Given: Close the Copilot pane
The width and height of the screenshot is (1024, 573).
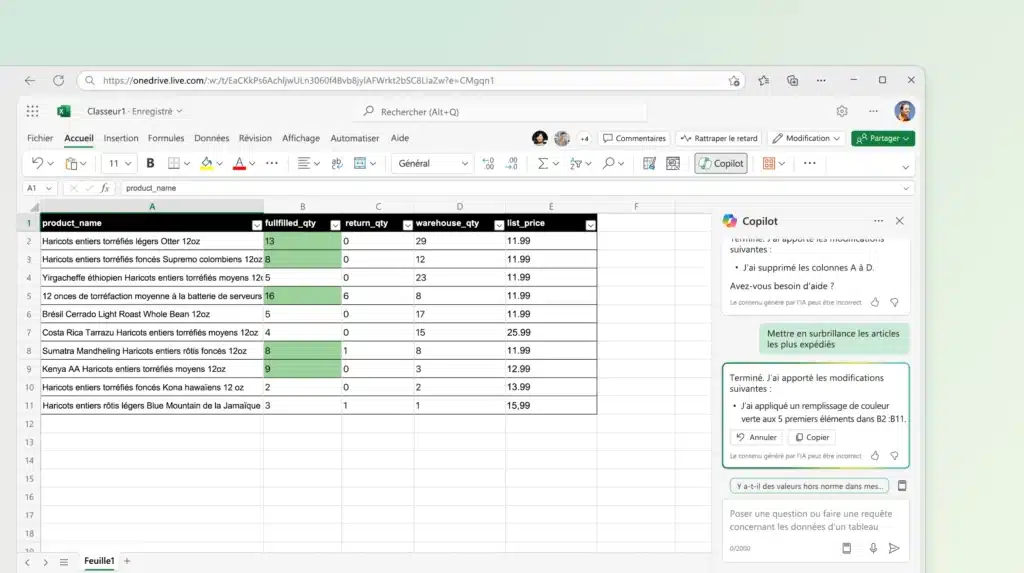Looking at the screenshot, I should tap(900, 221).
